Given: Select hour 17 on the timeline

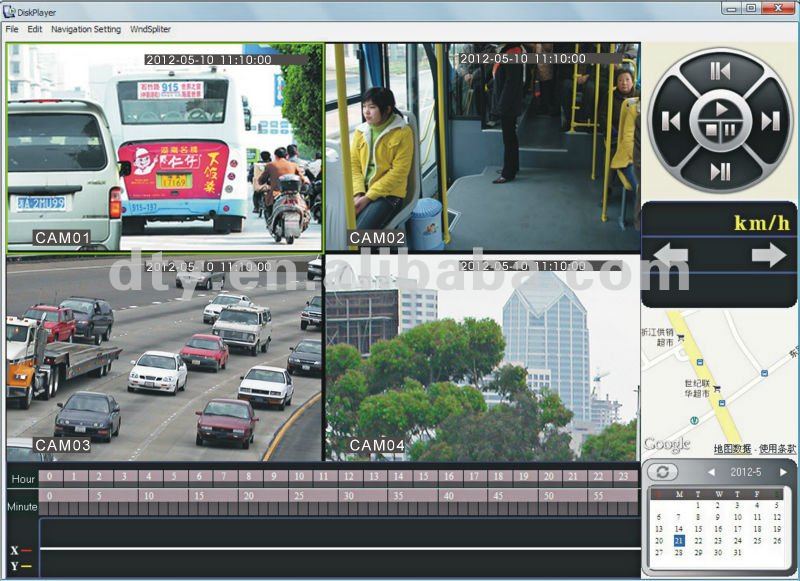Looking at the screenshot, I should (476, 477).
